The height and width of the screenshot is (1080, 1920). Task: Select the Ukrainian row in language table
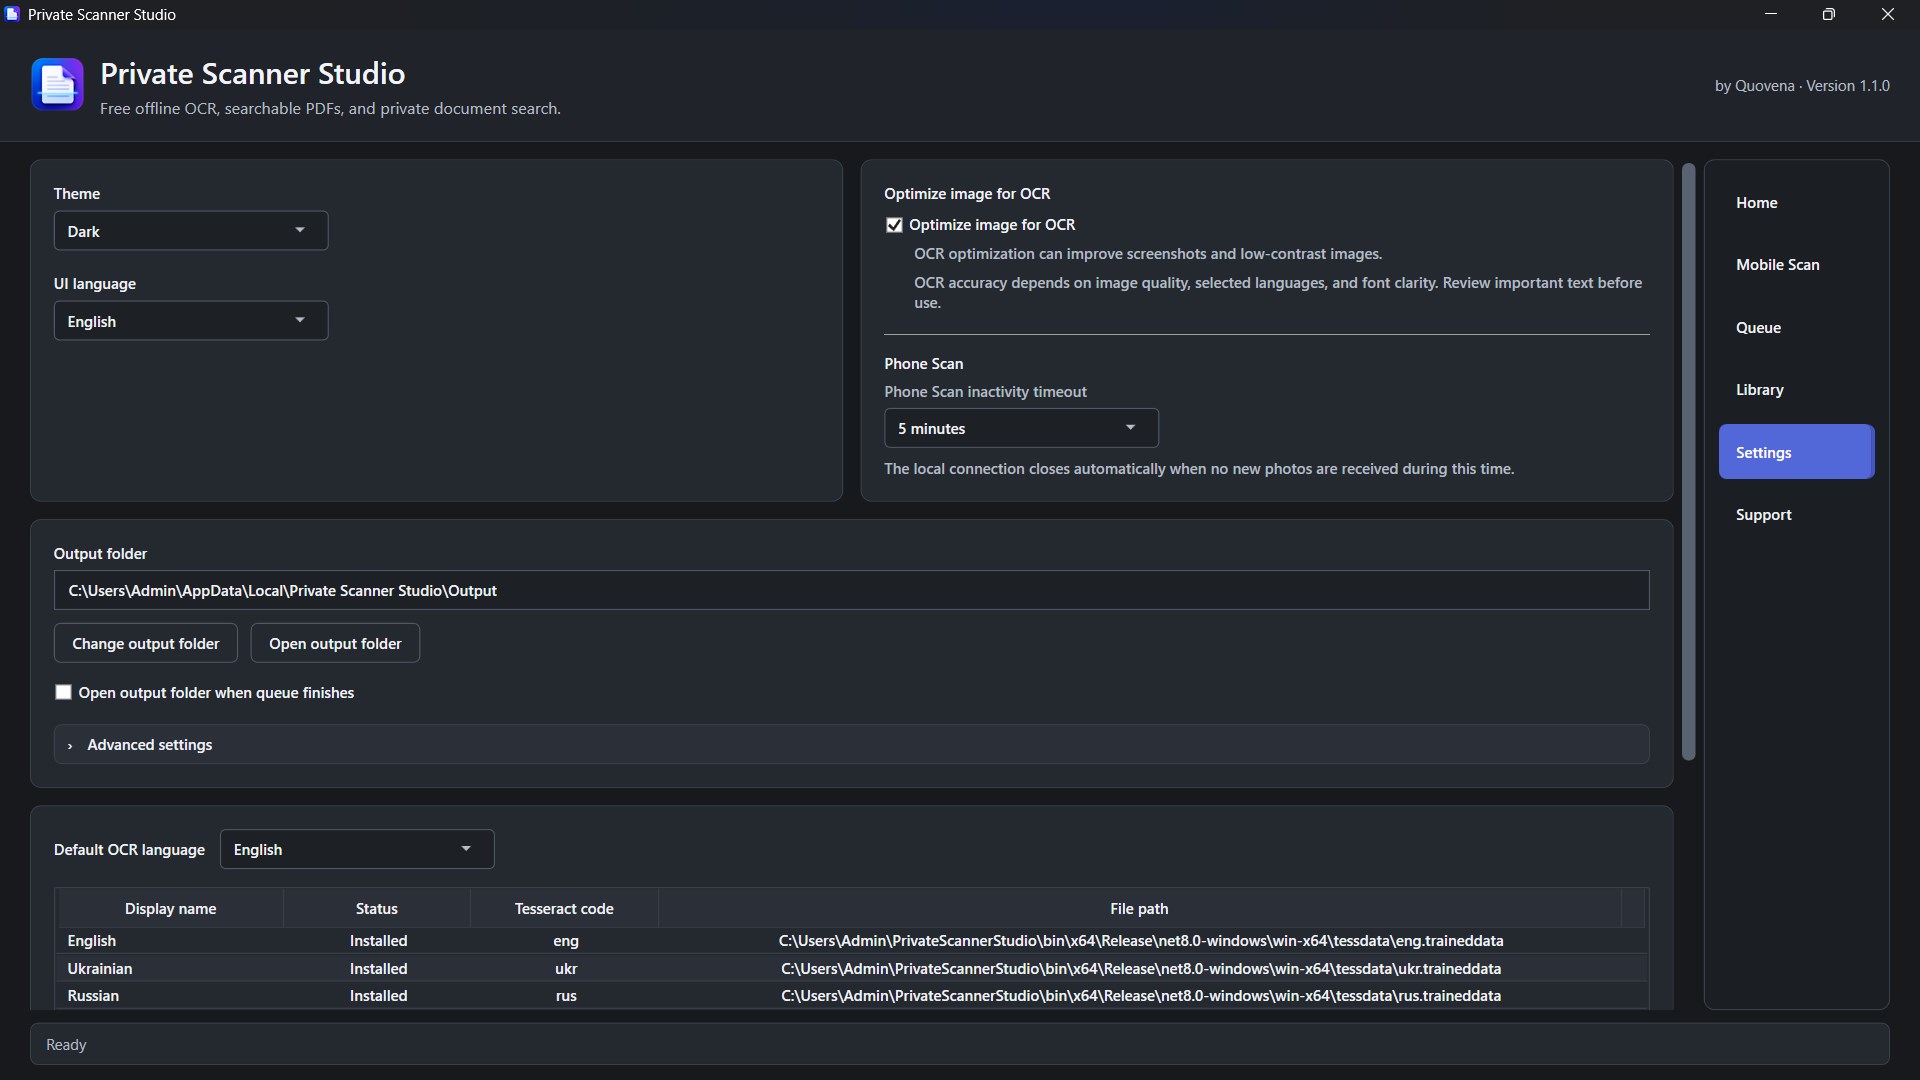(851, 968)
